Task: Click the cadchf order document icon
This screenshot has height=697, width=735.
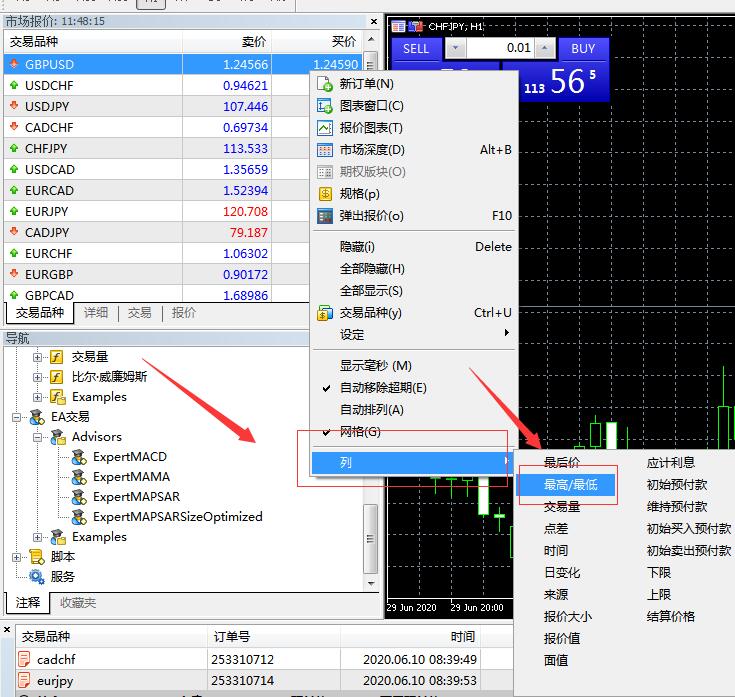Action: tap(23, 659)
